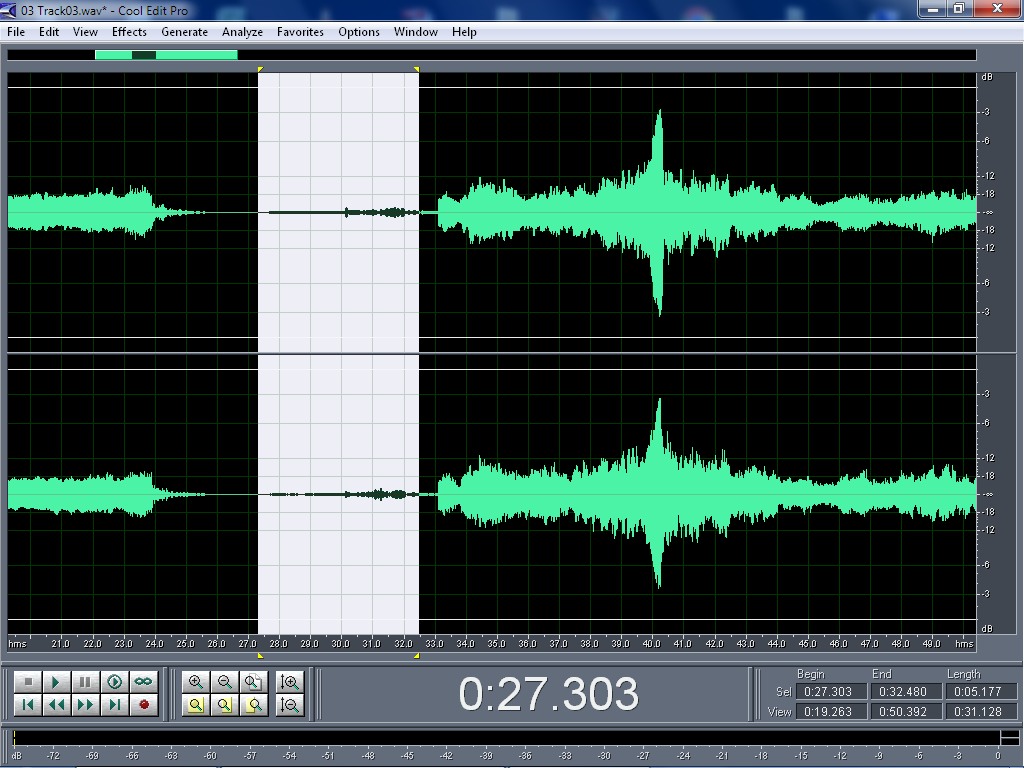Click the View End field 0:50.392

[x=906, y=711]
